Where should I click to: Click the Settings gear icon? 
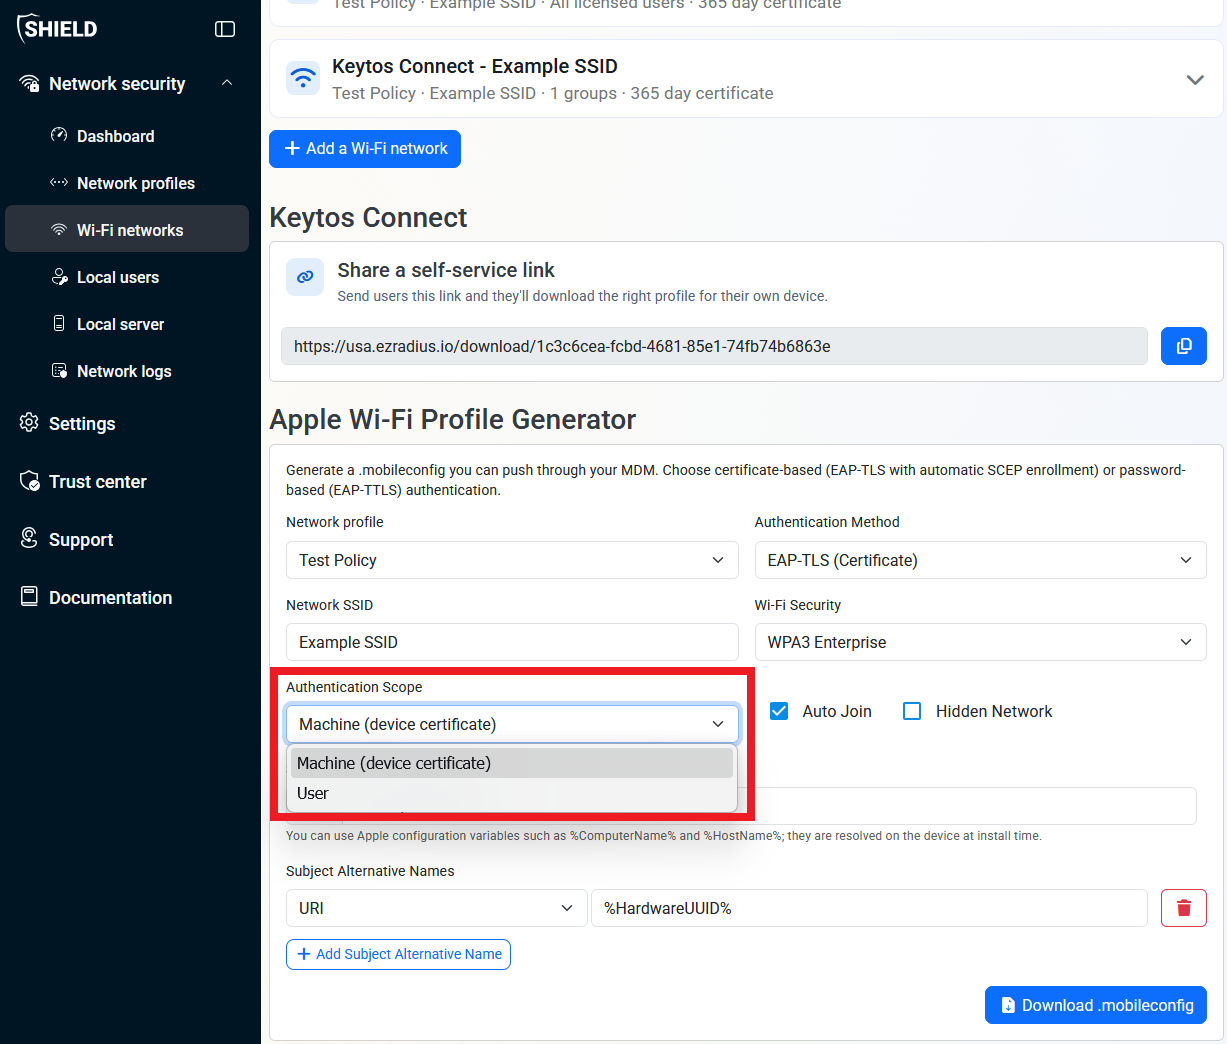[x=30, y=422]
